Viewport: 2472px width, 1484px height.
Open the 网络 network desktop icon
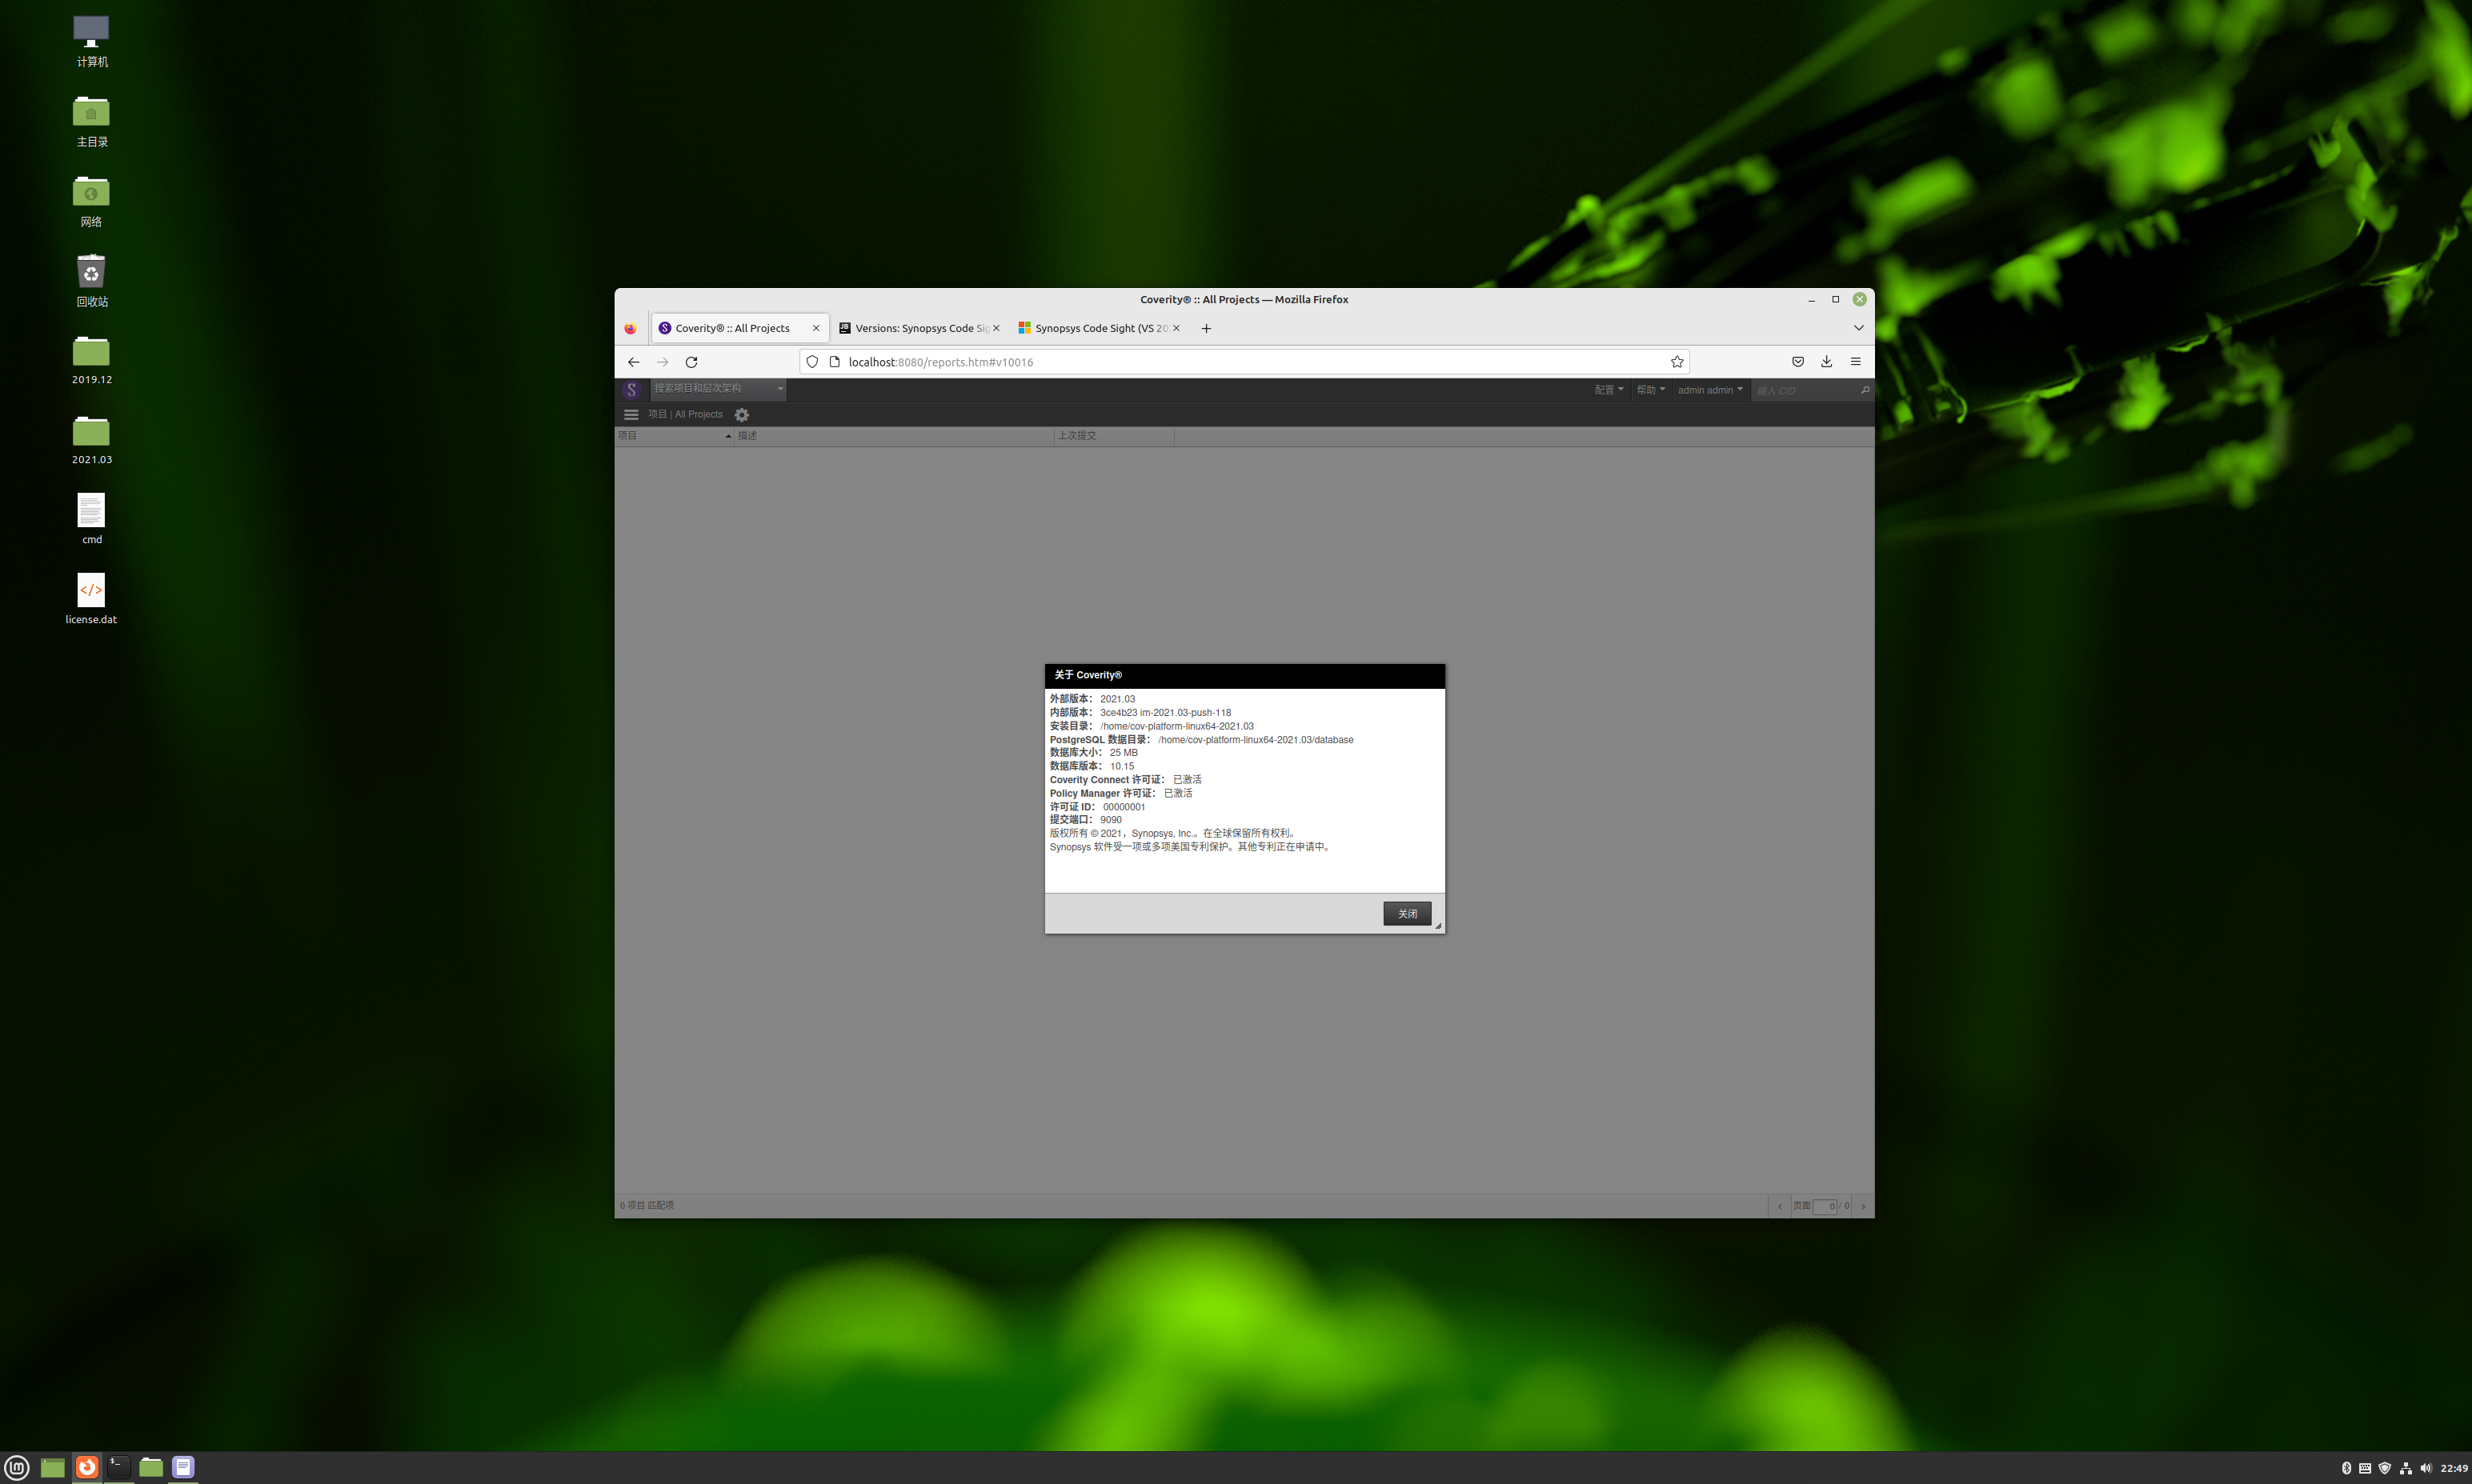91,200
